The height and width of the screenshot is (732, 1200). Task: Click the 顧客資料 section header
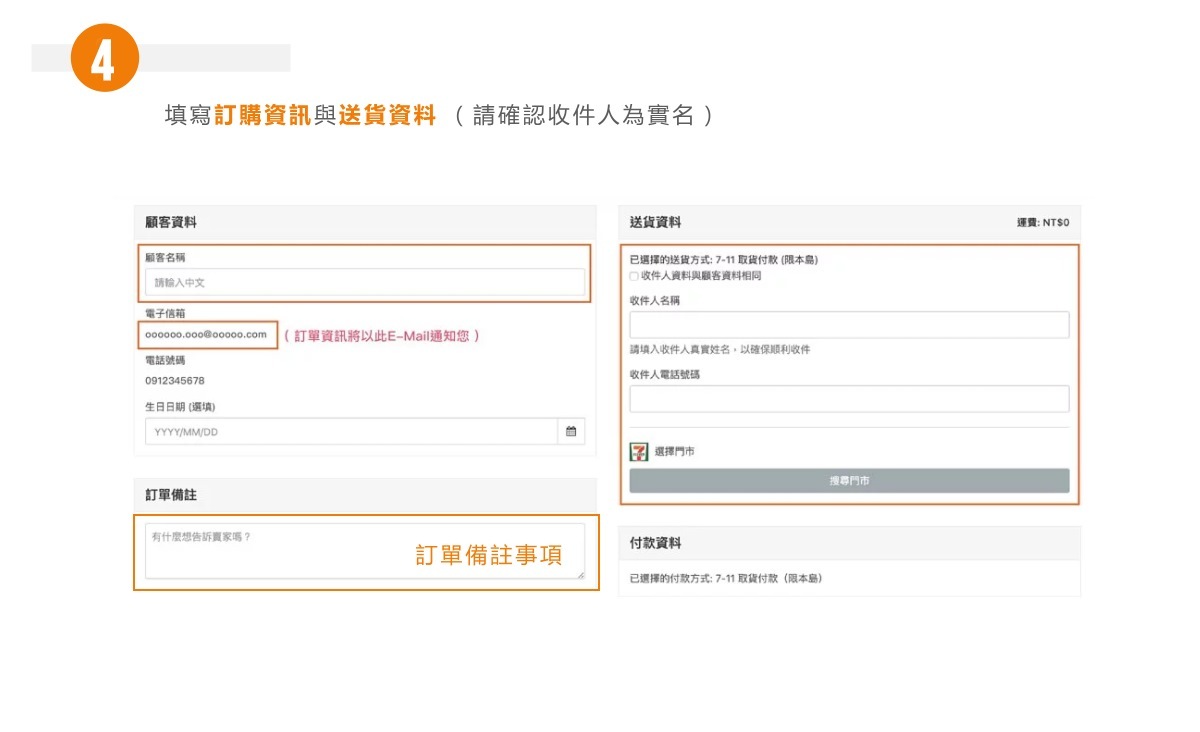[171, 223]
